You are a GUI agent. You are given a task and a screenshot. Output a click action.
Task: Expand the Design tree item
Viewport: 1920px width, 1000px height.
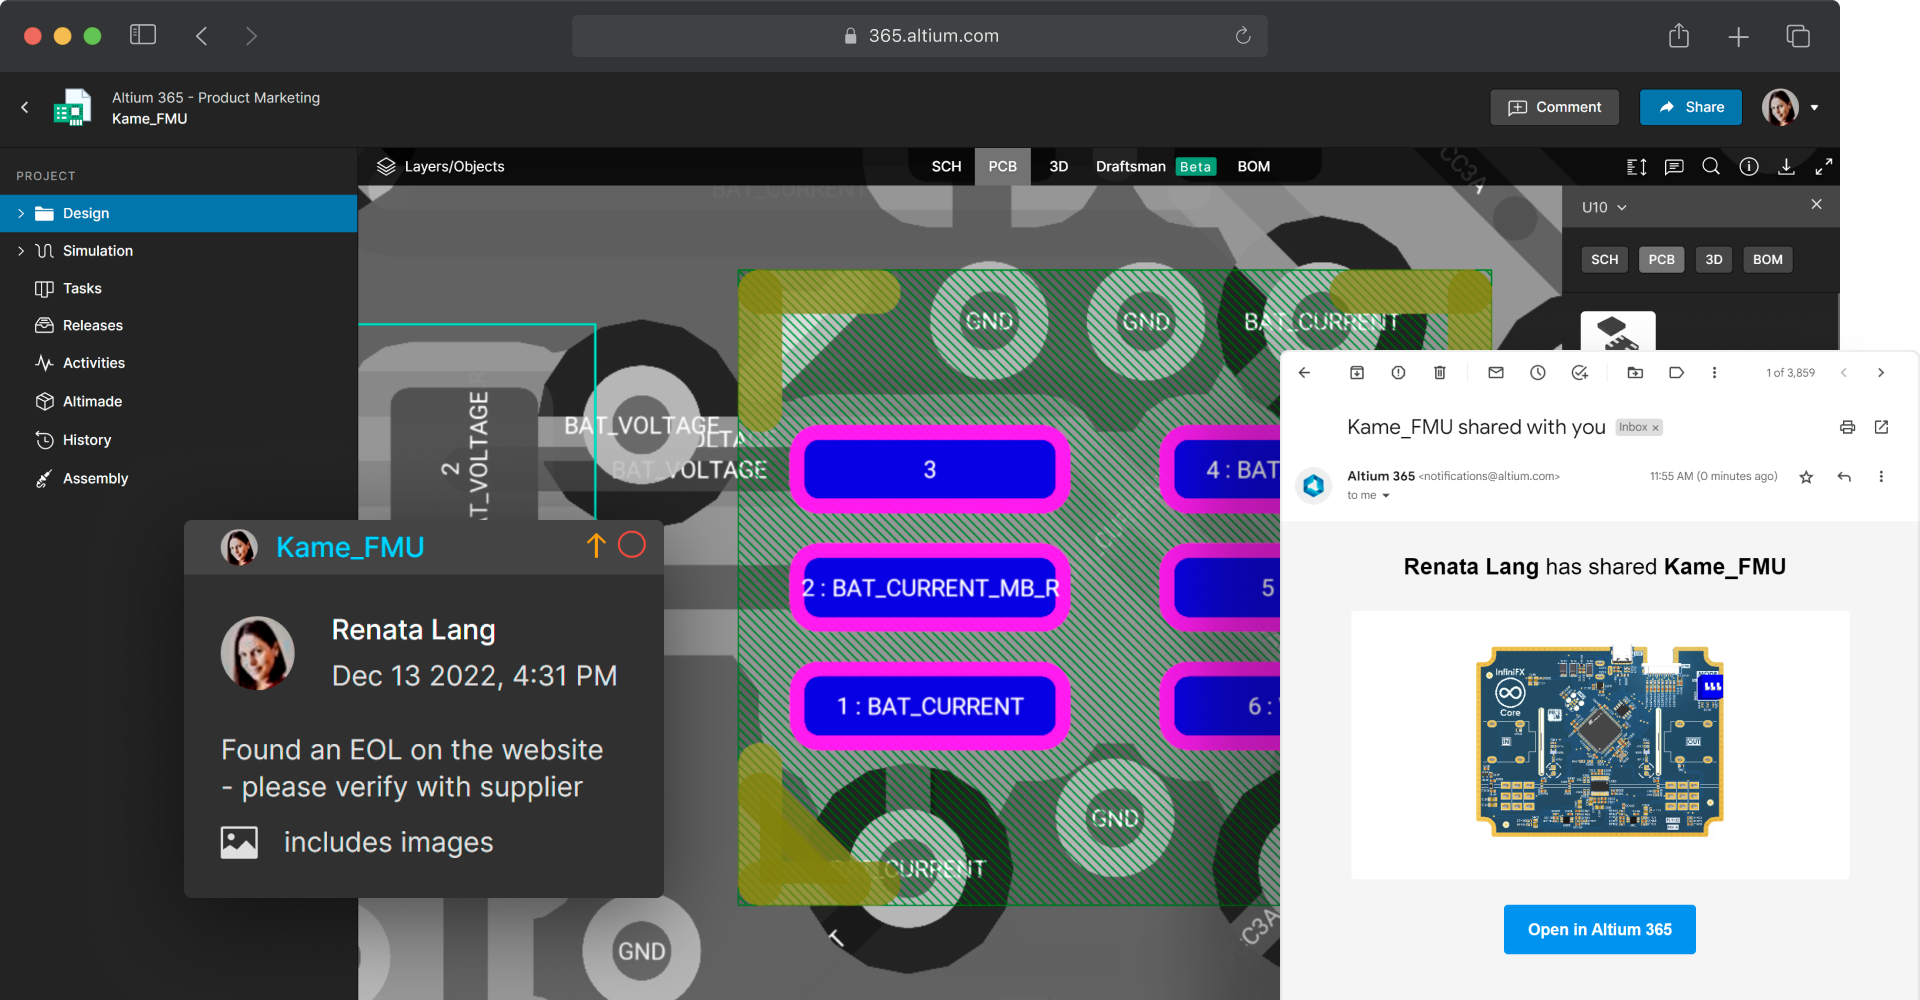21,214
